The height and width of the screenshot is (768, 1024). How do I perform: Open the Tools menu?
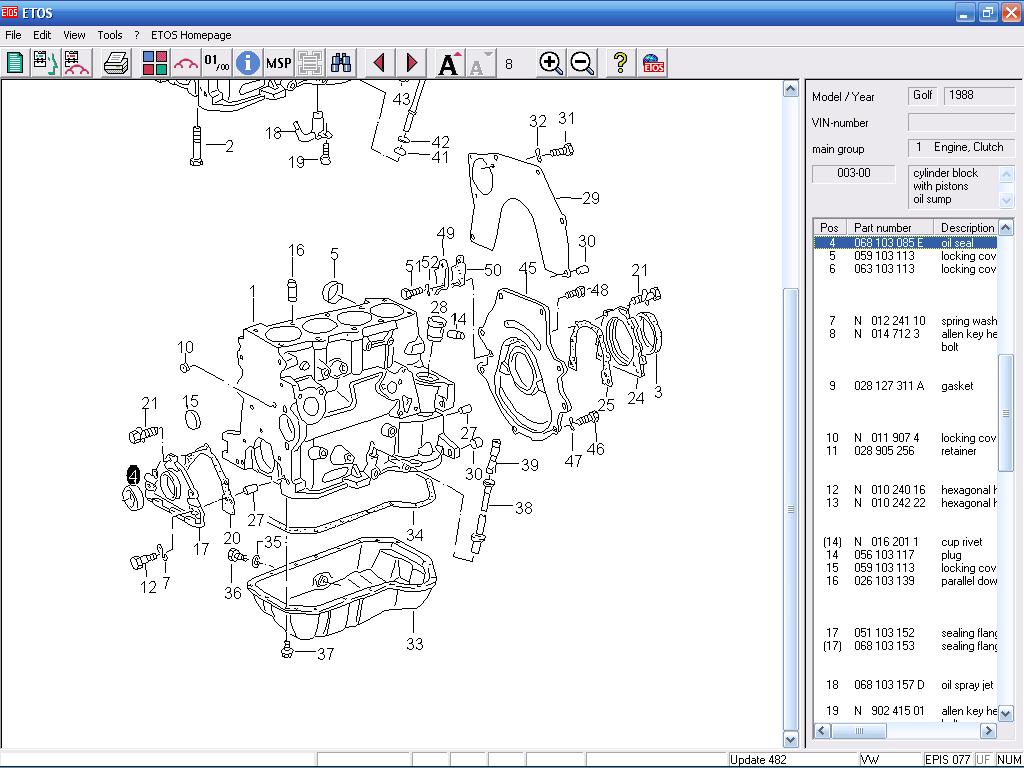(110, 35)
